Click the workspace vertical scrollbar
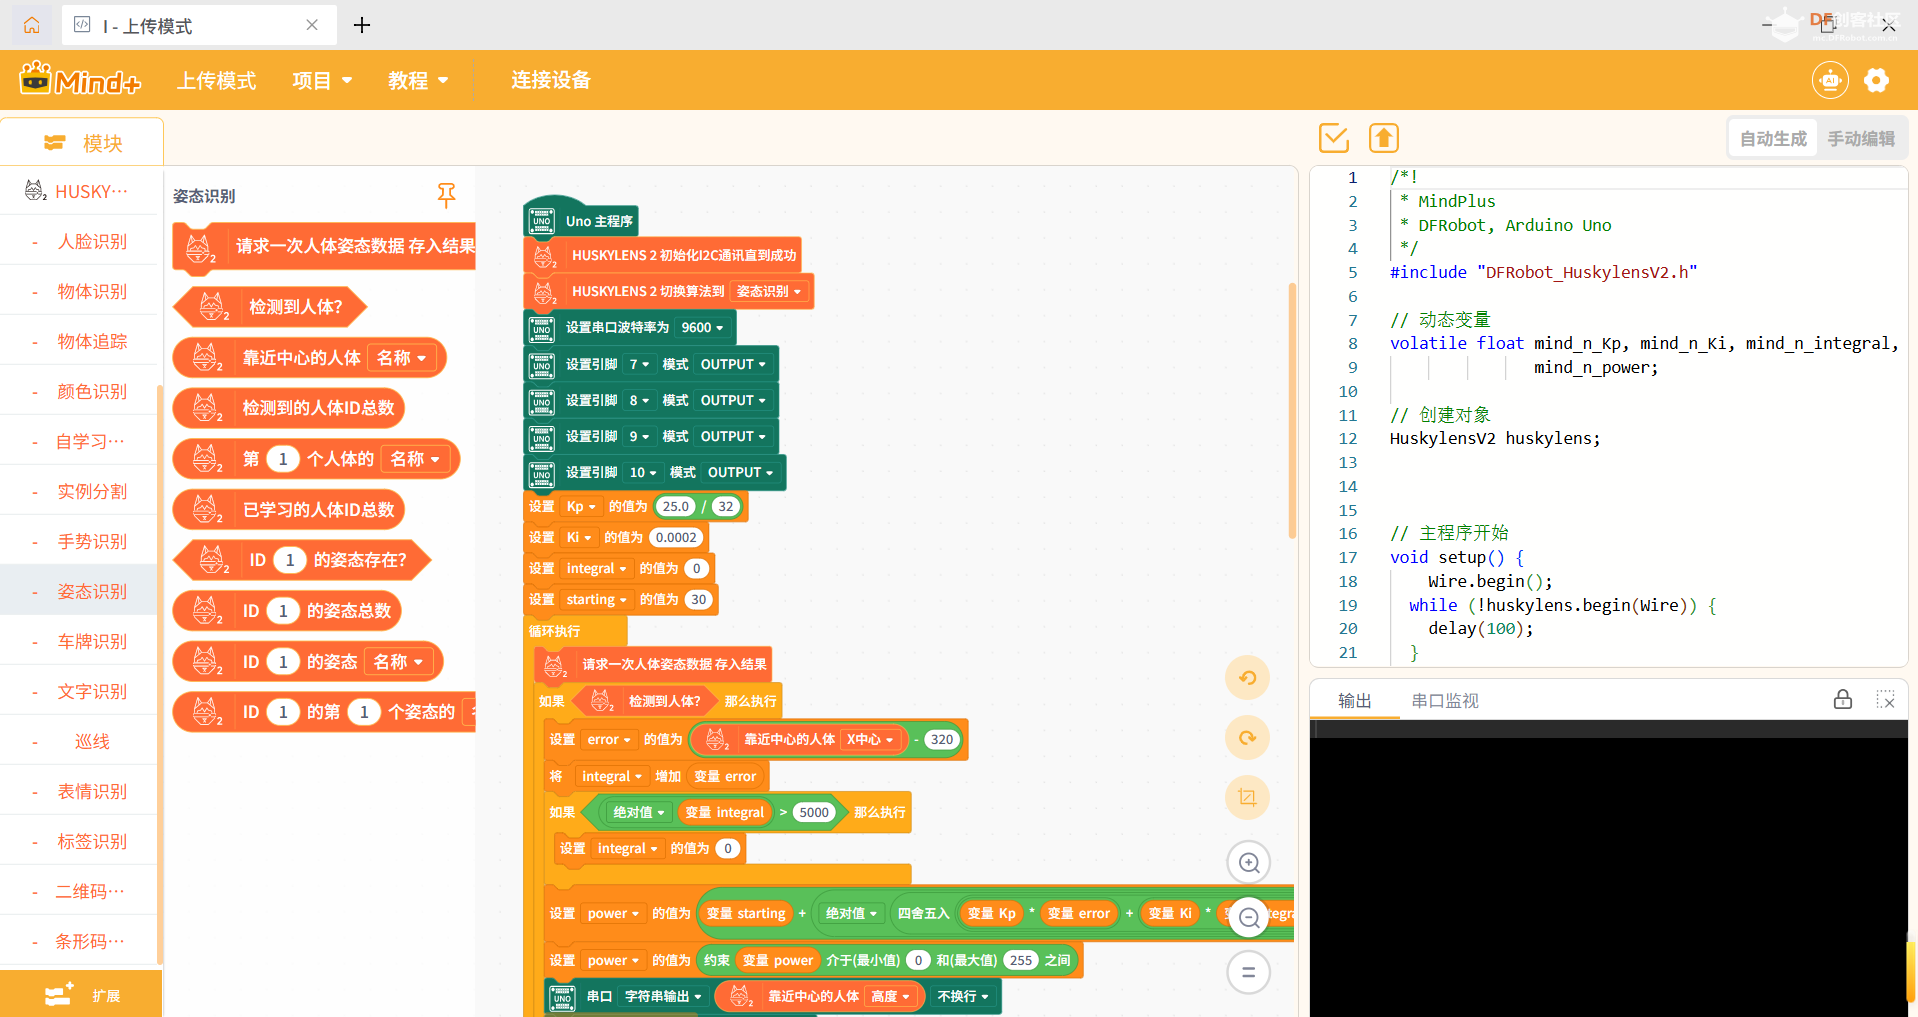This screenshot has width=1918, height=1017. tap(1292, 410)
